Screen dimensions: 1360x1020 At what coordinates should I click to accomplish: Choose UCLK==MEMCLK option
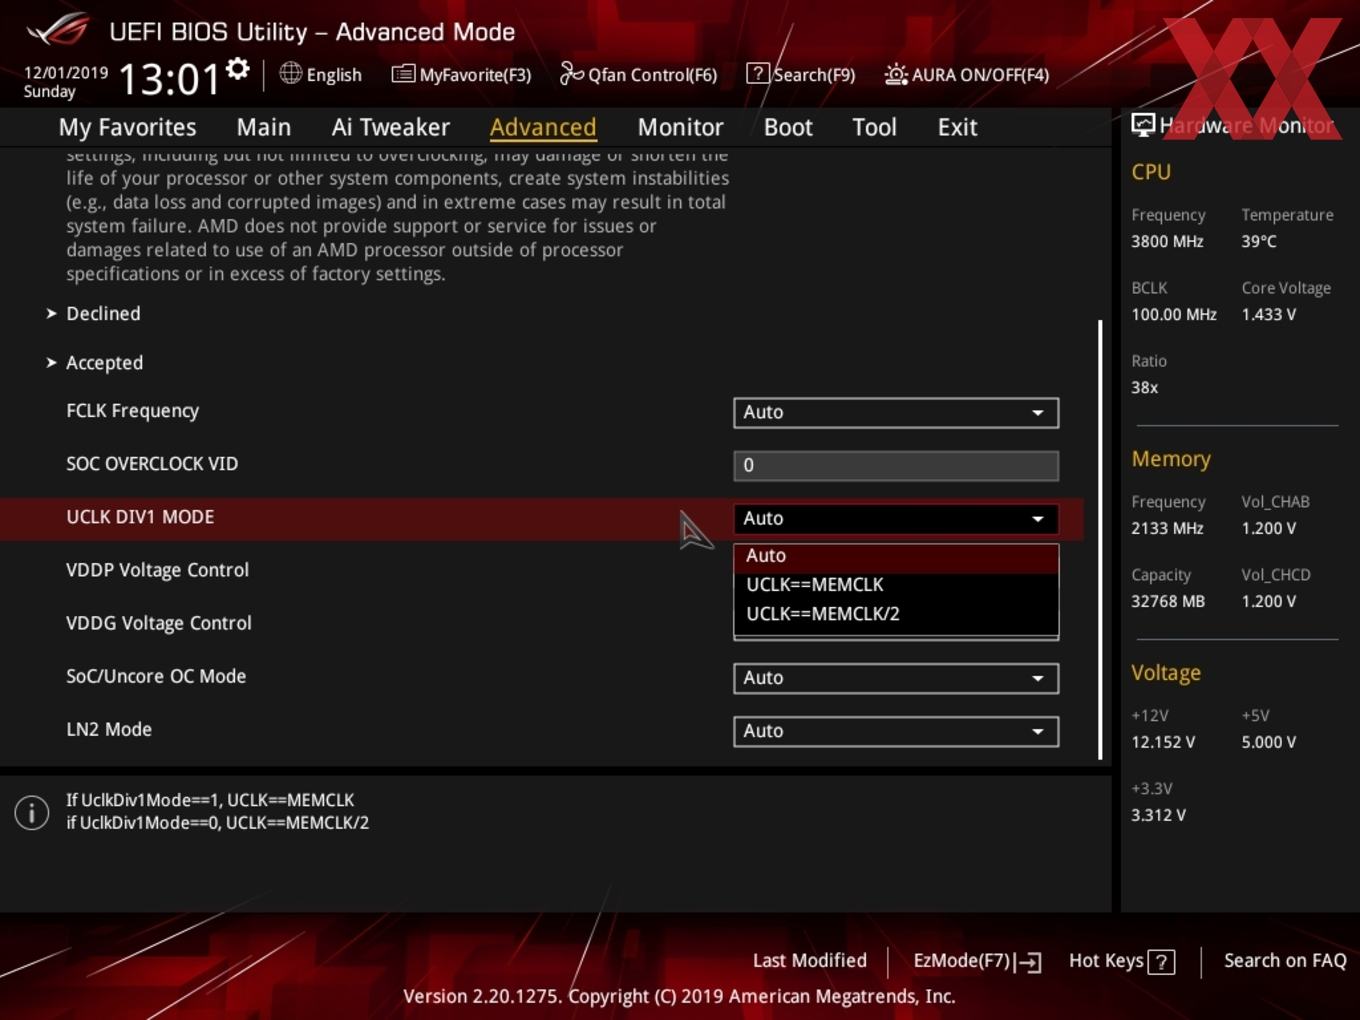point(896,585)
